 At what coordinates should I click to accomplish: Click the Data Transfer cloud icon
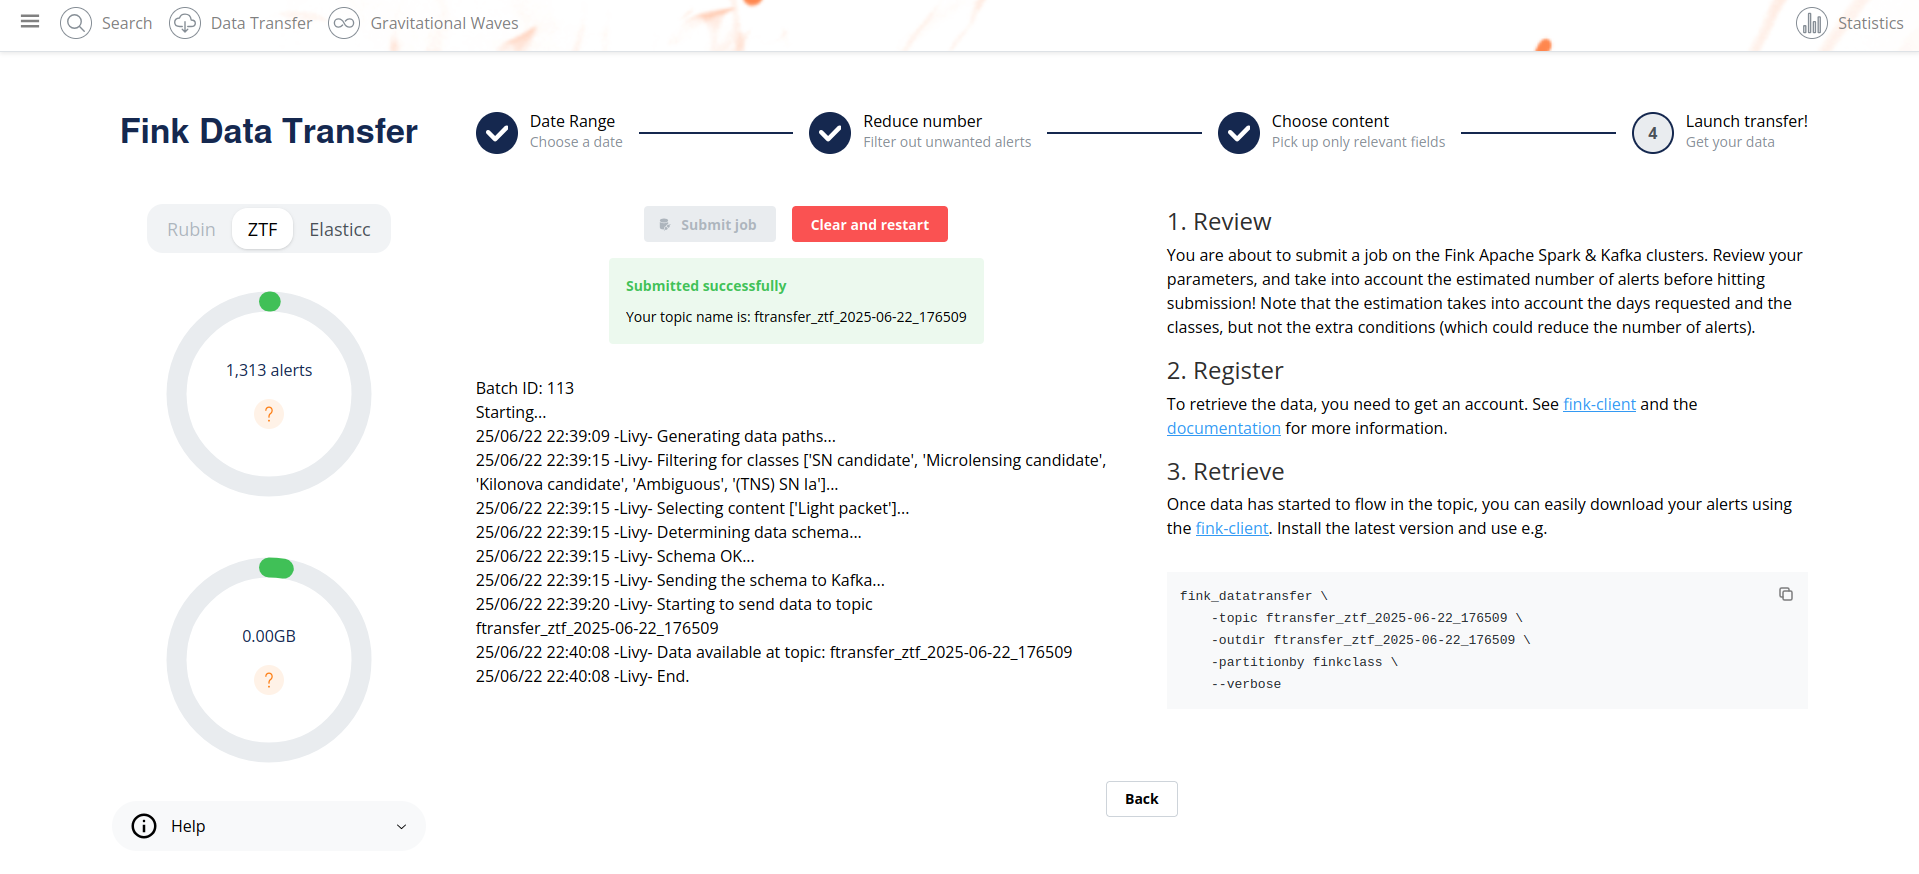click(x=185, y=23)
